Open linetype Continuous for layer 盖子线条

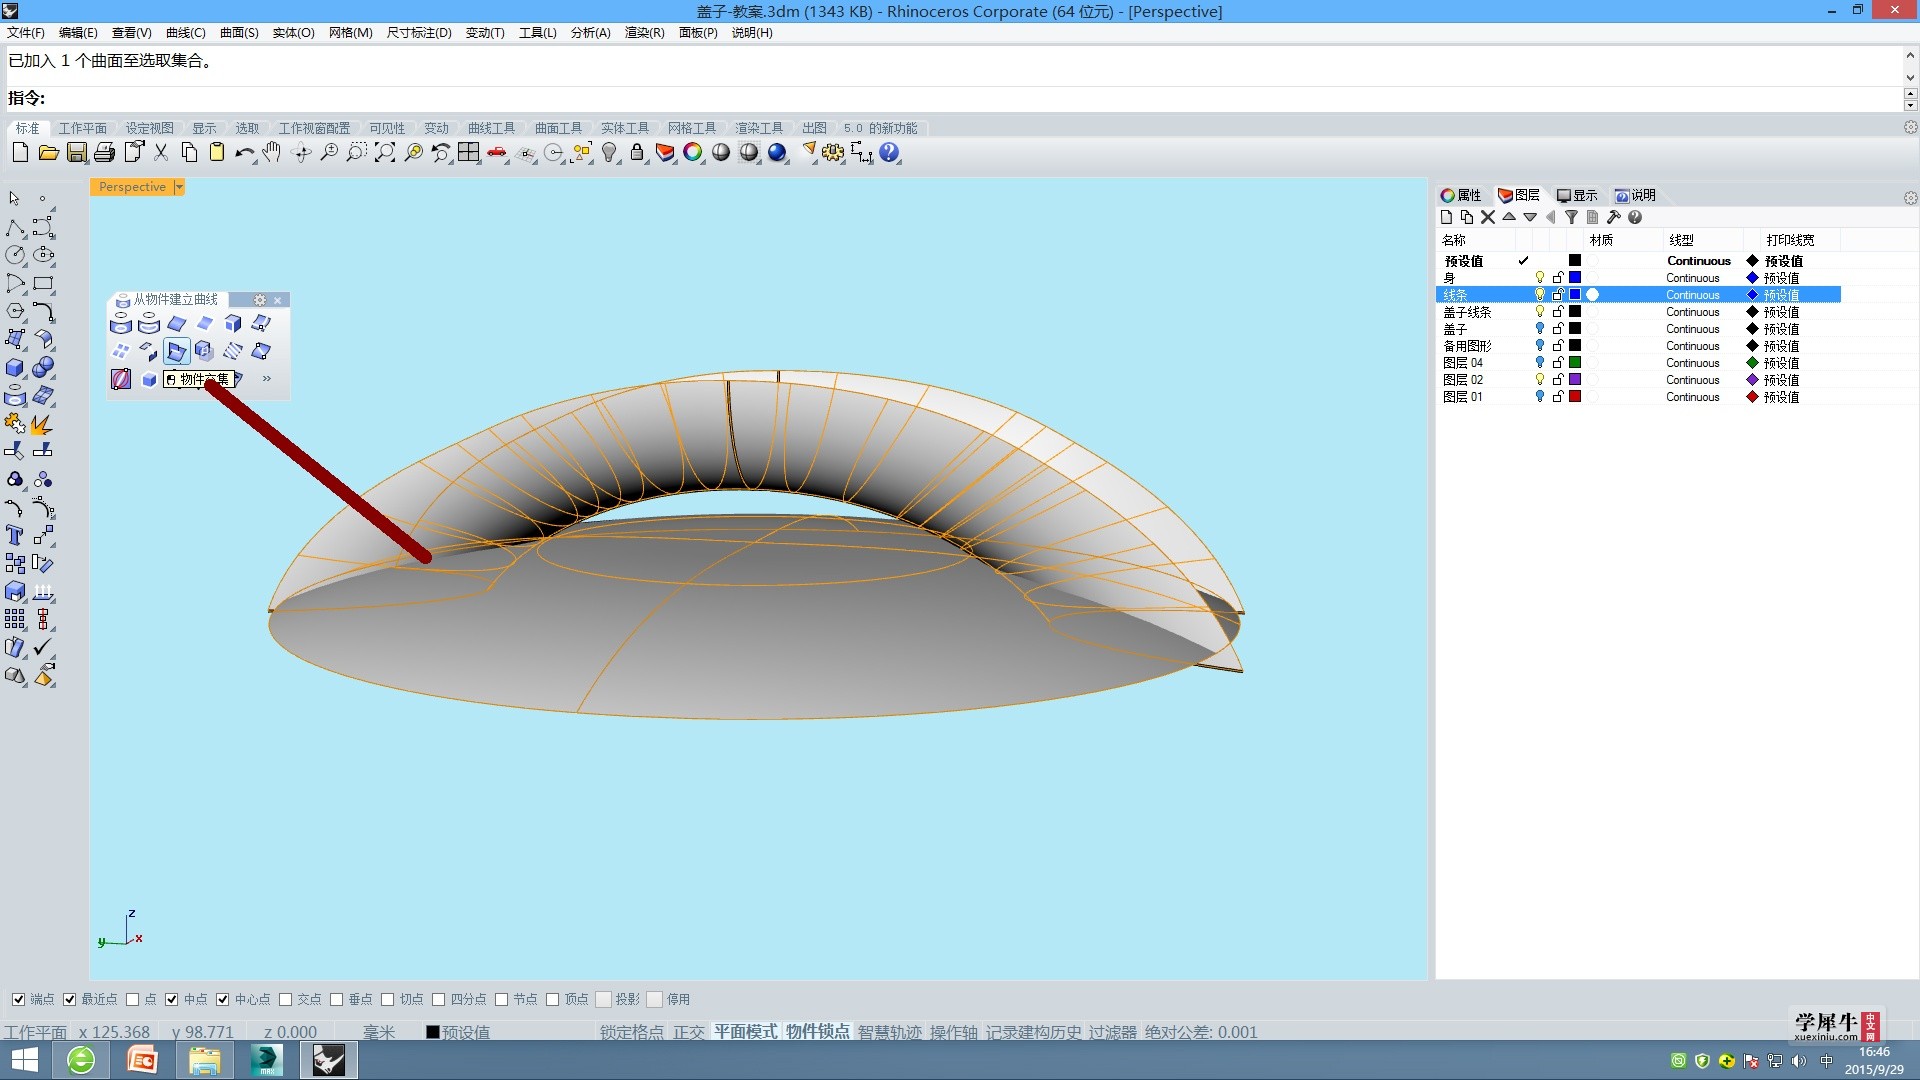click(1692, 312)
